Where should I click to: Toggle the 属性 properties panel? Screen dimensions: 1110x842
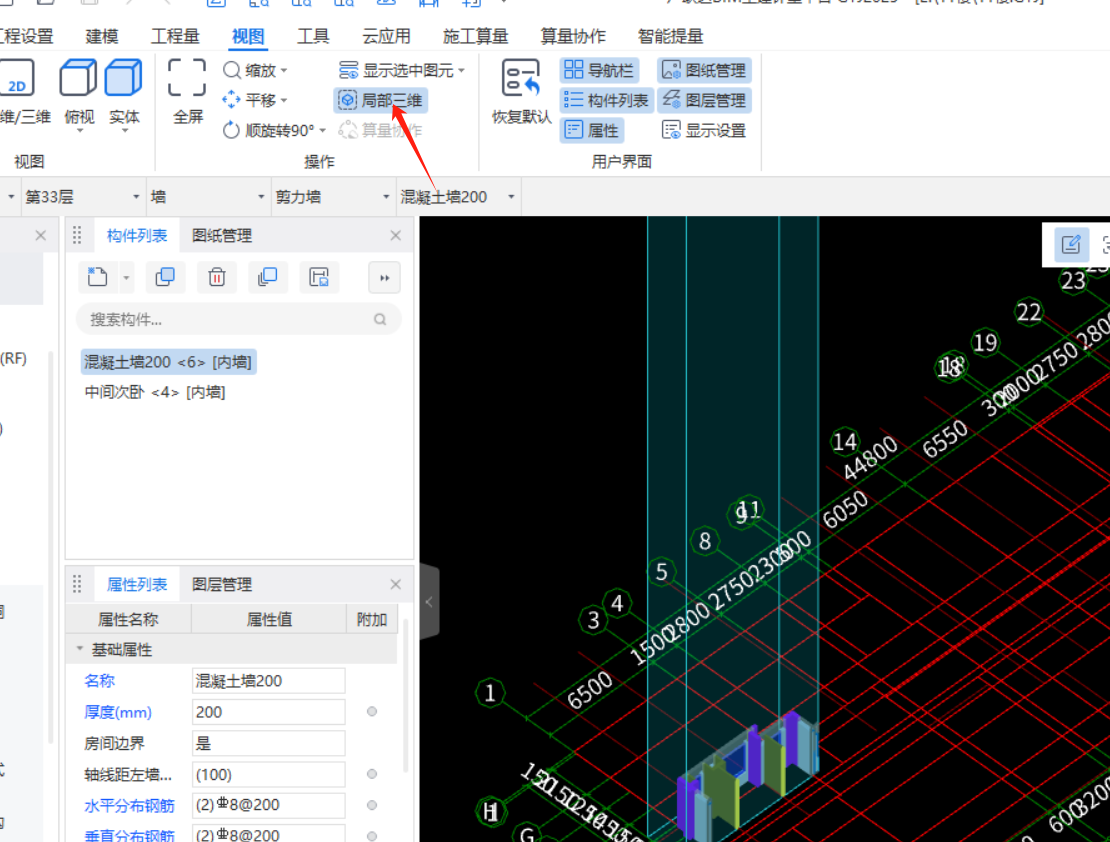click(x=592, y=130)
